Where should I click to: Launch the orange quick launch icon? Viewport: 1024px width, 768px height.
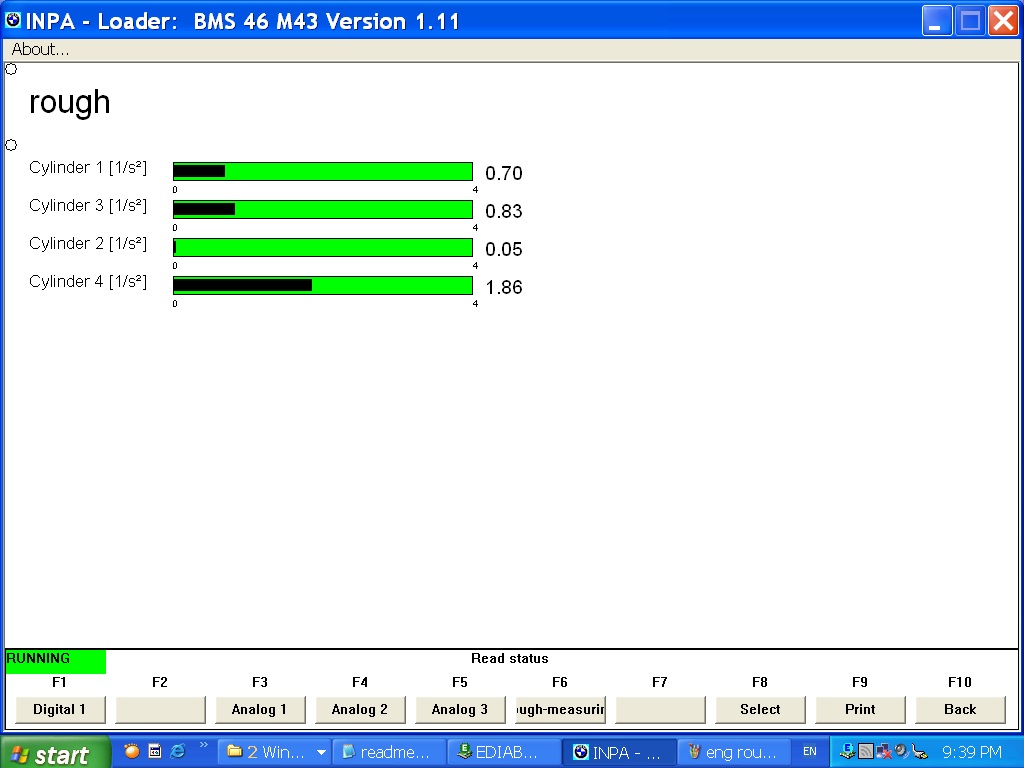(x=132, y=752)
